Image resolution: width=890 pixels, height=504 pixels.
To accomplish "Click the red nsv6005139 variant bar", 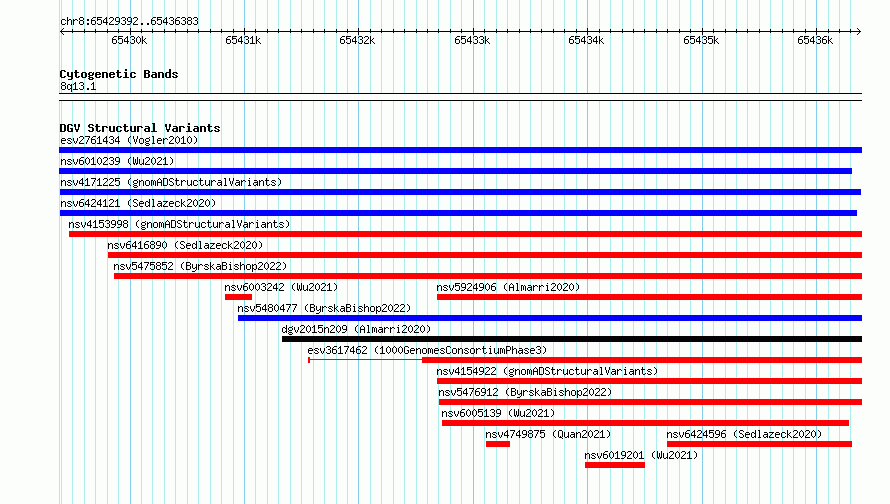I will (645, 423).
